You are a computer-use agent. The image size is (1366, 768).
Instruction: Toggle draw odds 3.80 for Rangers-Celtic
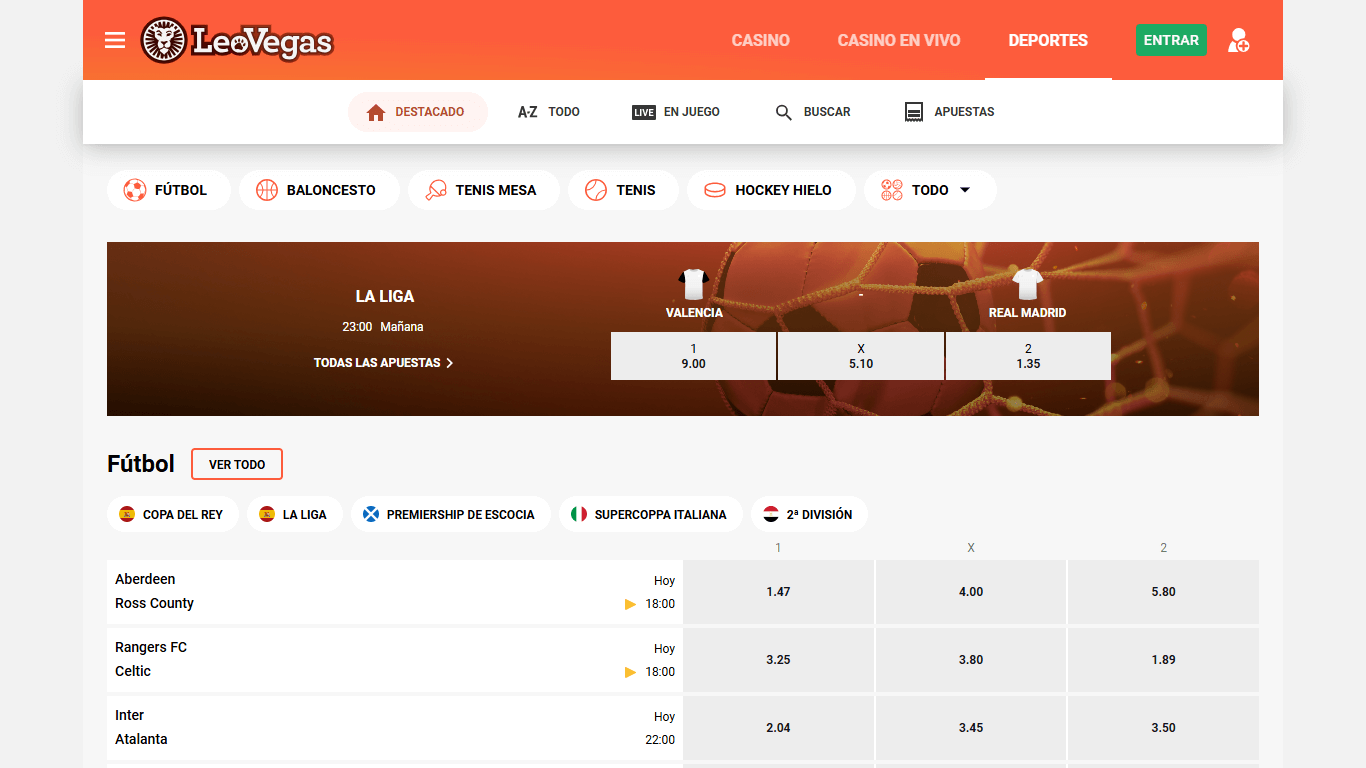pos(970,660)
